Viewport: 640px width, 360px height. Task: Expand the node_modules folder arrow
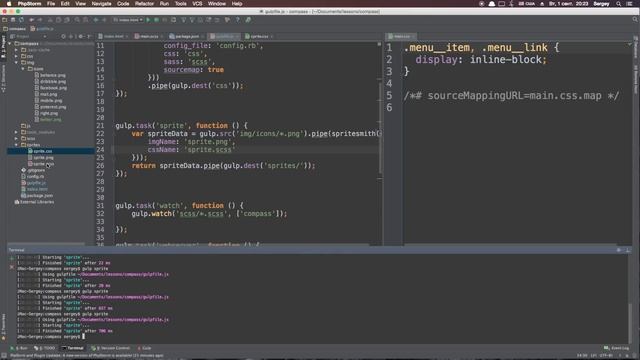16,132
